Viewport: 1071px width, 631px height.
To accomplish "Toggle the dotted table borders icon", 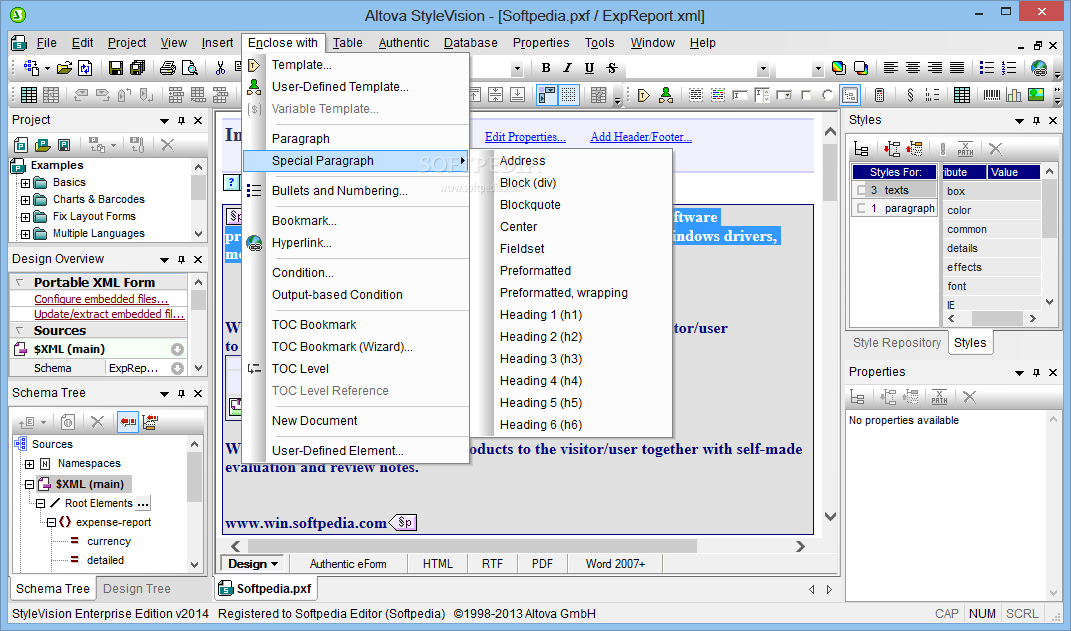I will tap(568, 95).
